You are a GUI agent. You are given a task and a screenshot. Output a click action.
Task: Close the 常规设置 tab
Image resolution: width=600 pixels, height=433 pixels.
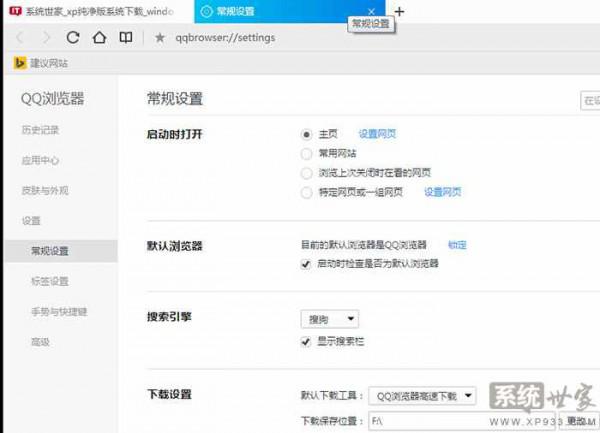[371, 11]
